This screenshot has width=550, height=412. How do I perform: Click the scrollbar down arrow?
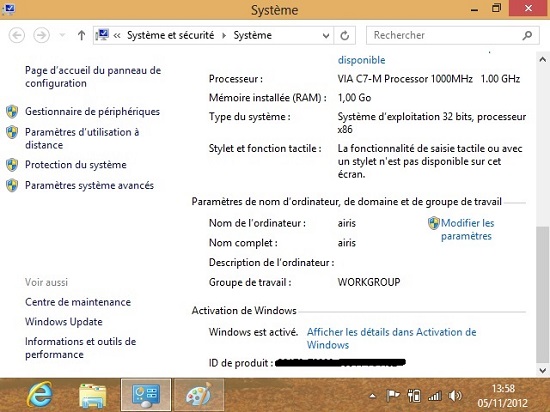tap(543, 370)
